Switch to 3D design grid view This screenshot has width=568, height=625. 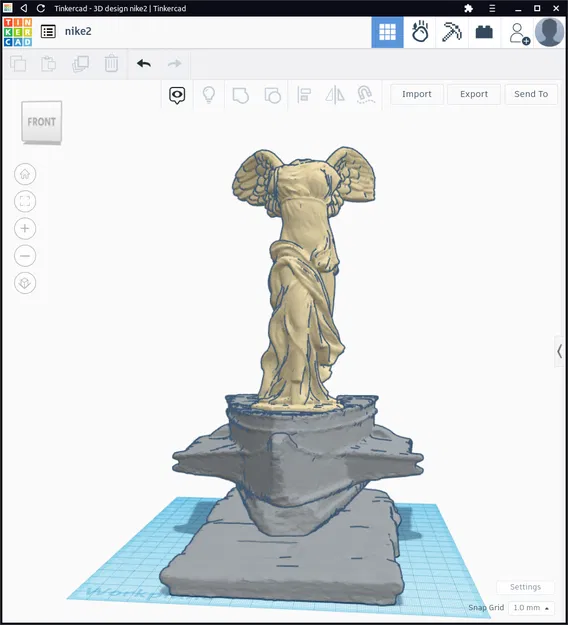pos(387,32)
